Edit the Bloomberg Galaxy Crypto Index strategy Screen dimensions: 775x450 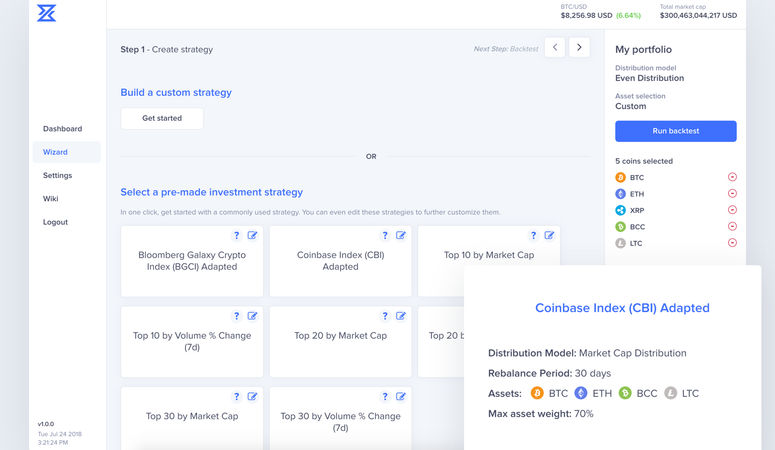click(x=253, y=235)
